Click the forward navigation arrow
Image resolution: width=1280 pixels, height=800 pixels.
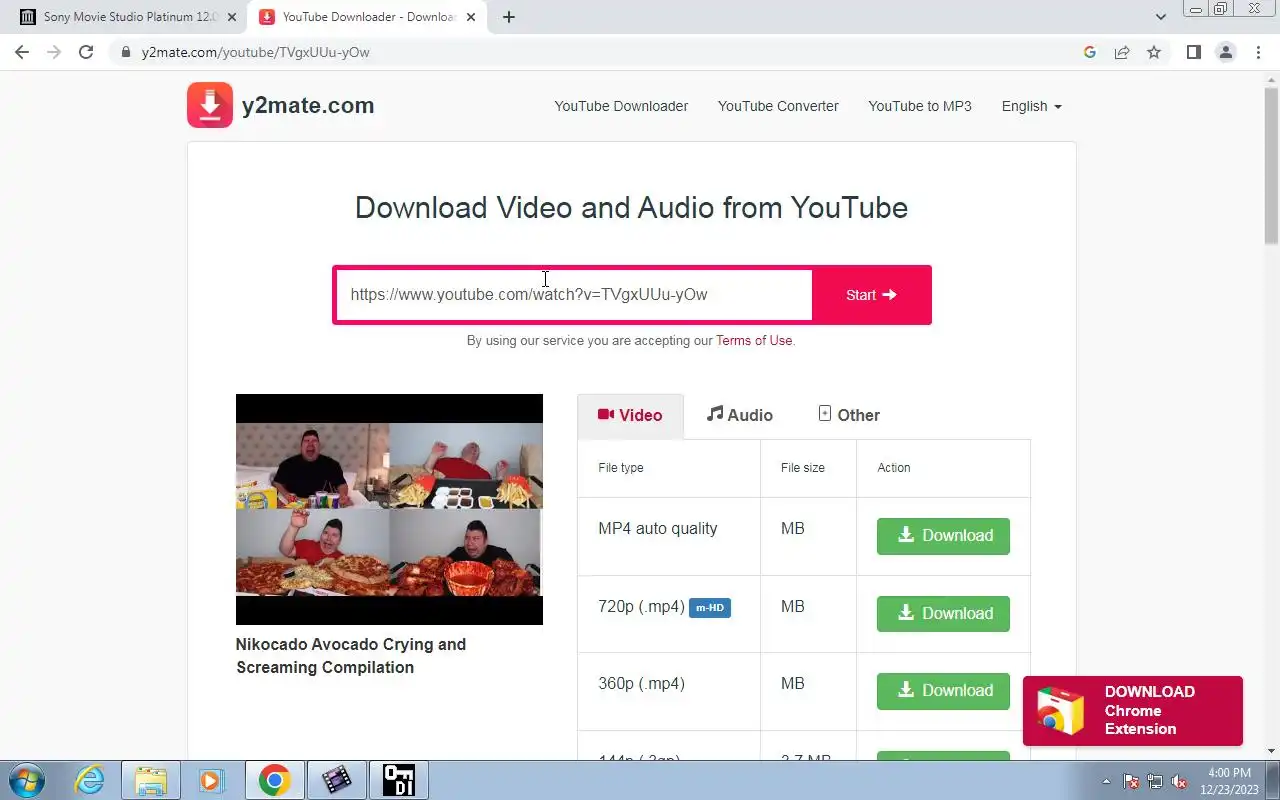tap(54, 52)
